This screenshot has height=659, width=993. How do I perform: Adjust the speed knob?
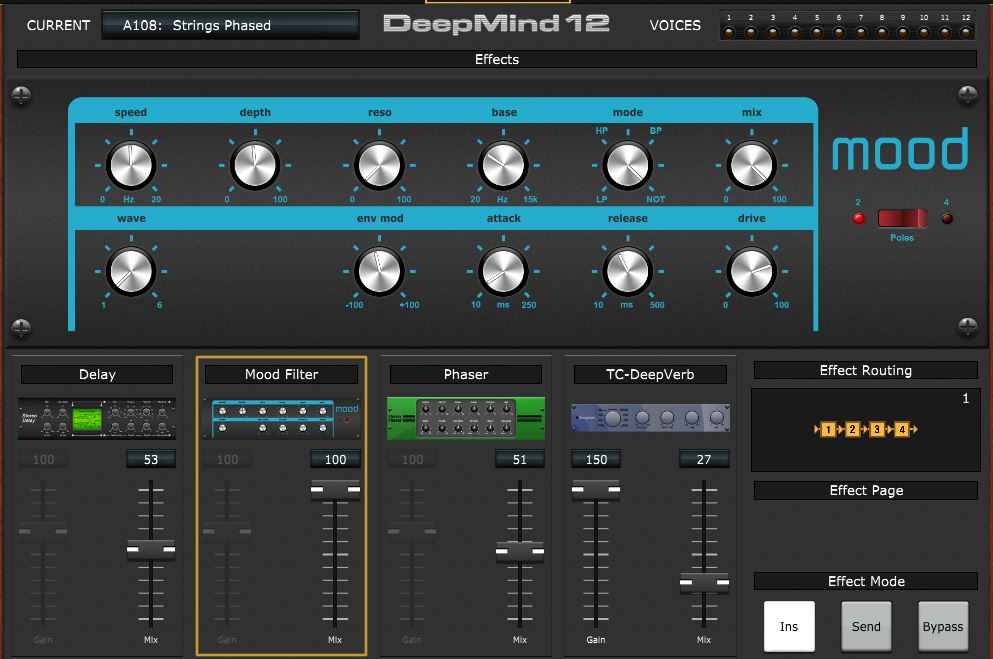[131, 165]
